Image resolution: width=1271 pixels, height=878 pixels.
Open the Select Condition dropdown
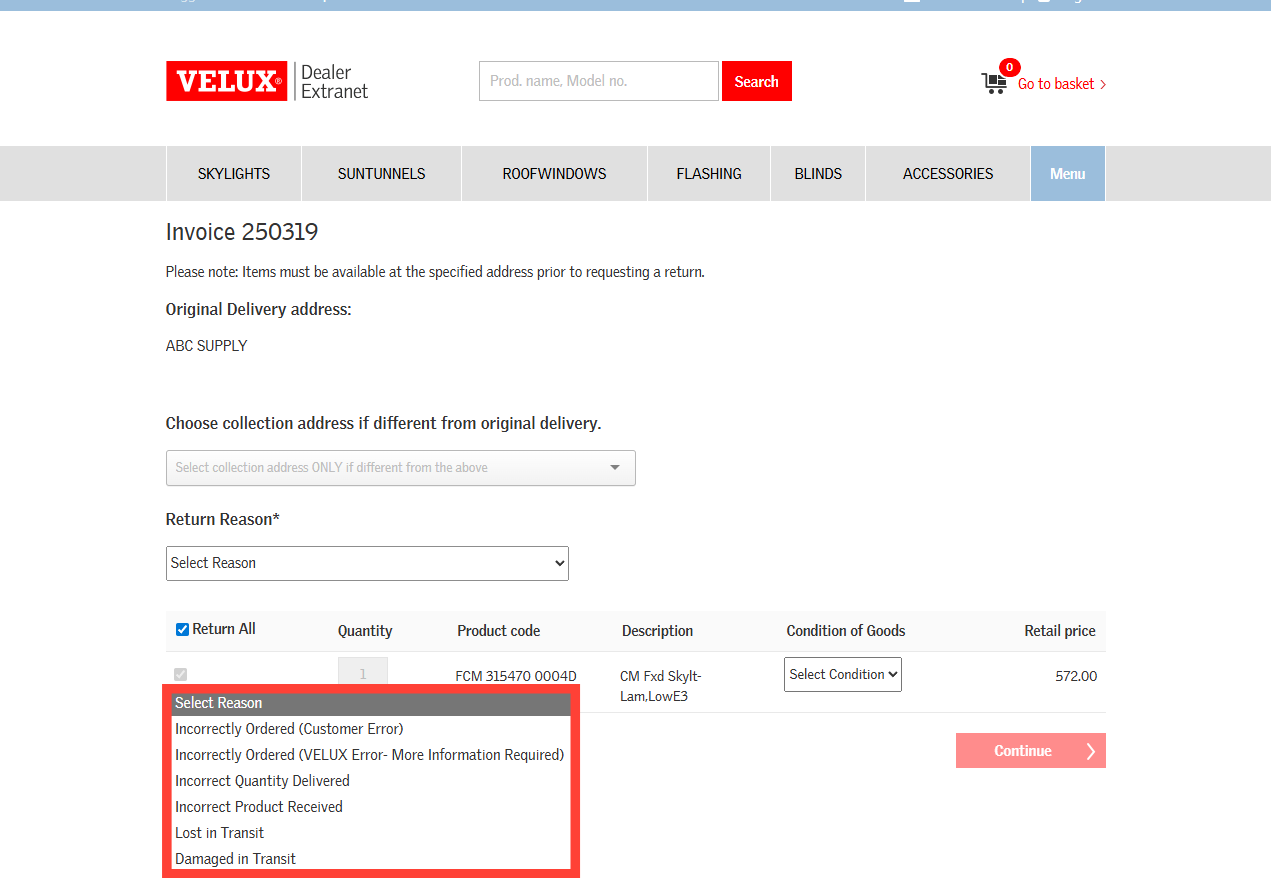pyautogui.click(x=843, y=674)
